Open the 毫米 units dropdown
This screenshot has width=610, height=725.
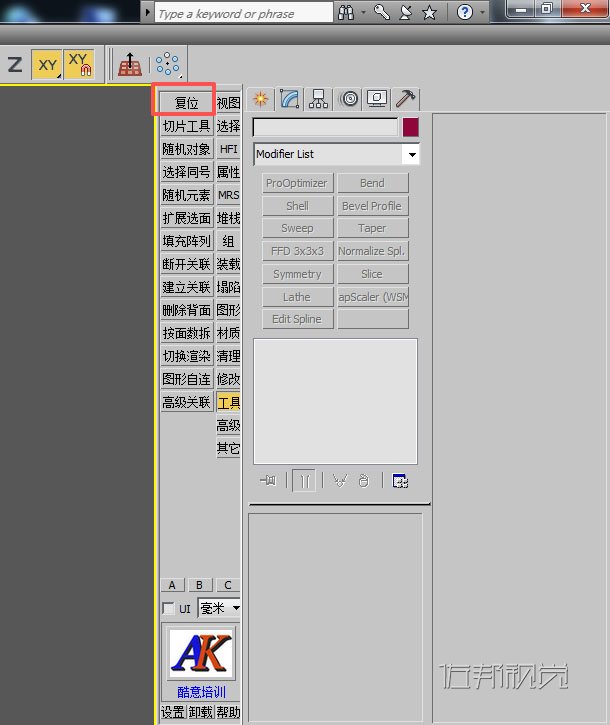point(236,608)
